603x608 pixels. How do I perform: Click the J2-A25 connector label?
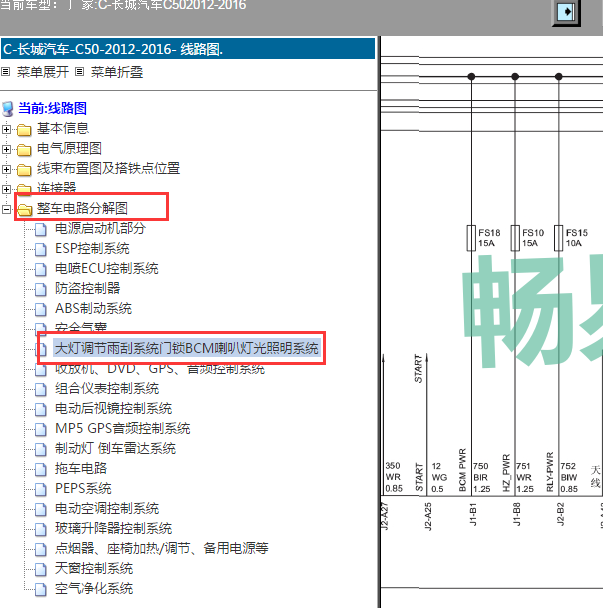click(x=428, y=516)
